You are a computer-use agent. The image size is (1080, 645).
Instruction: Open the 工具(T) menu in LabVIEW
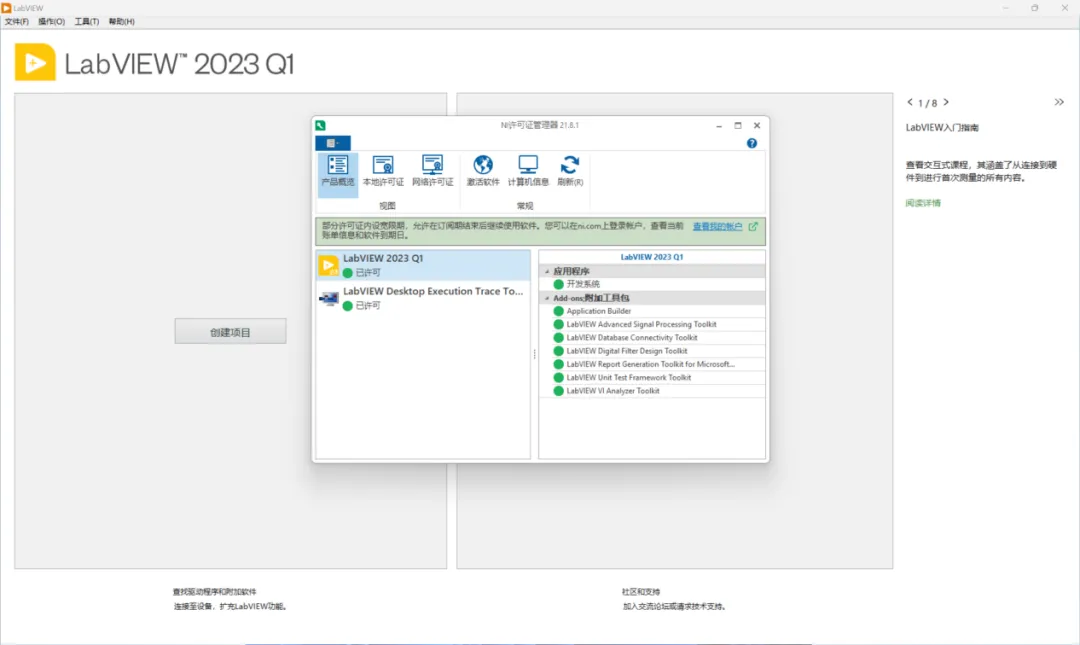87,21
